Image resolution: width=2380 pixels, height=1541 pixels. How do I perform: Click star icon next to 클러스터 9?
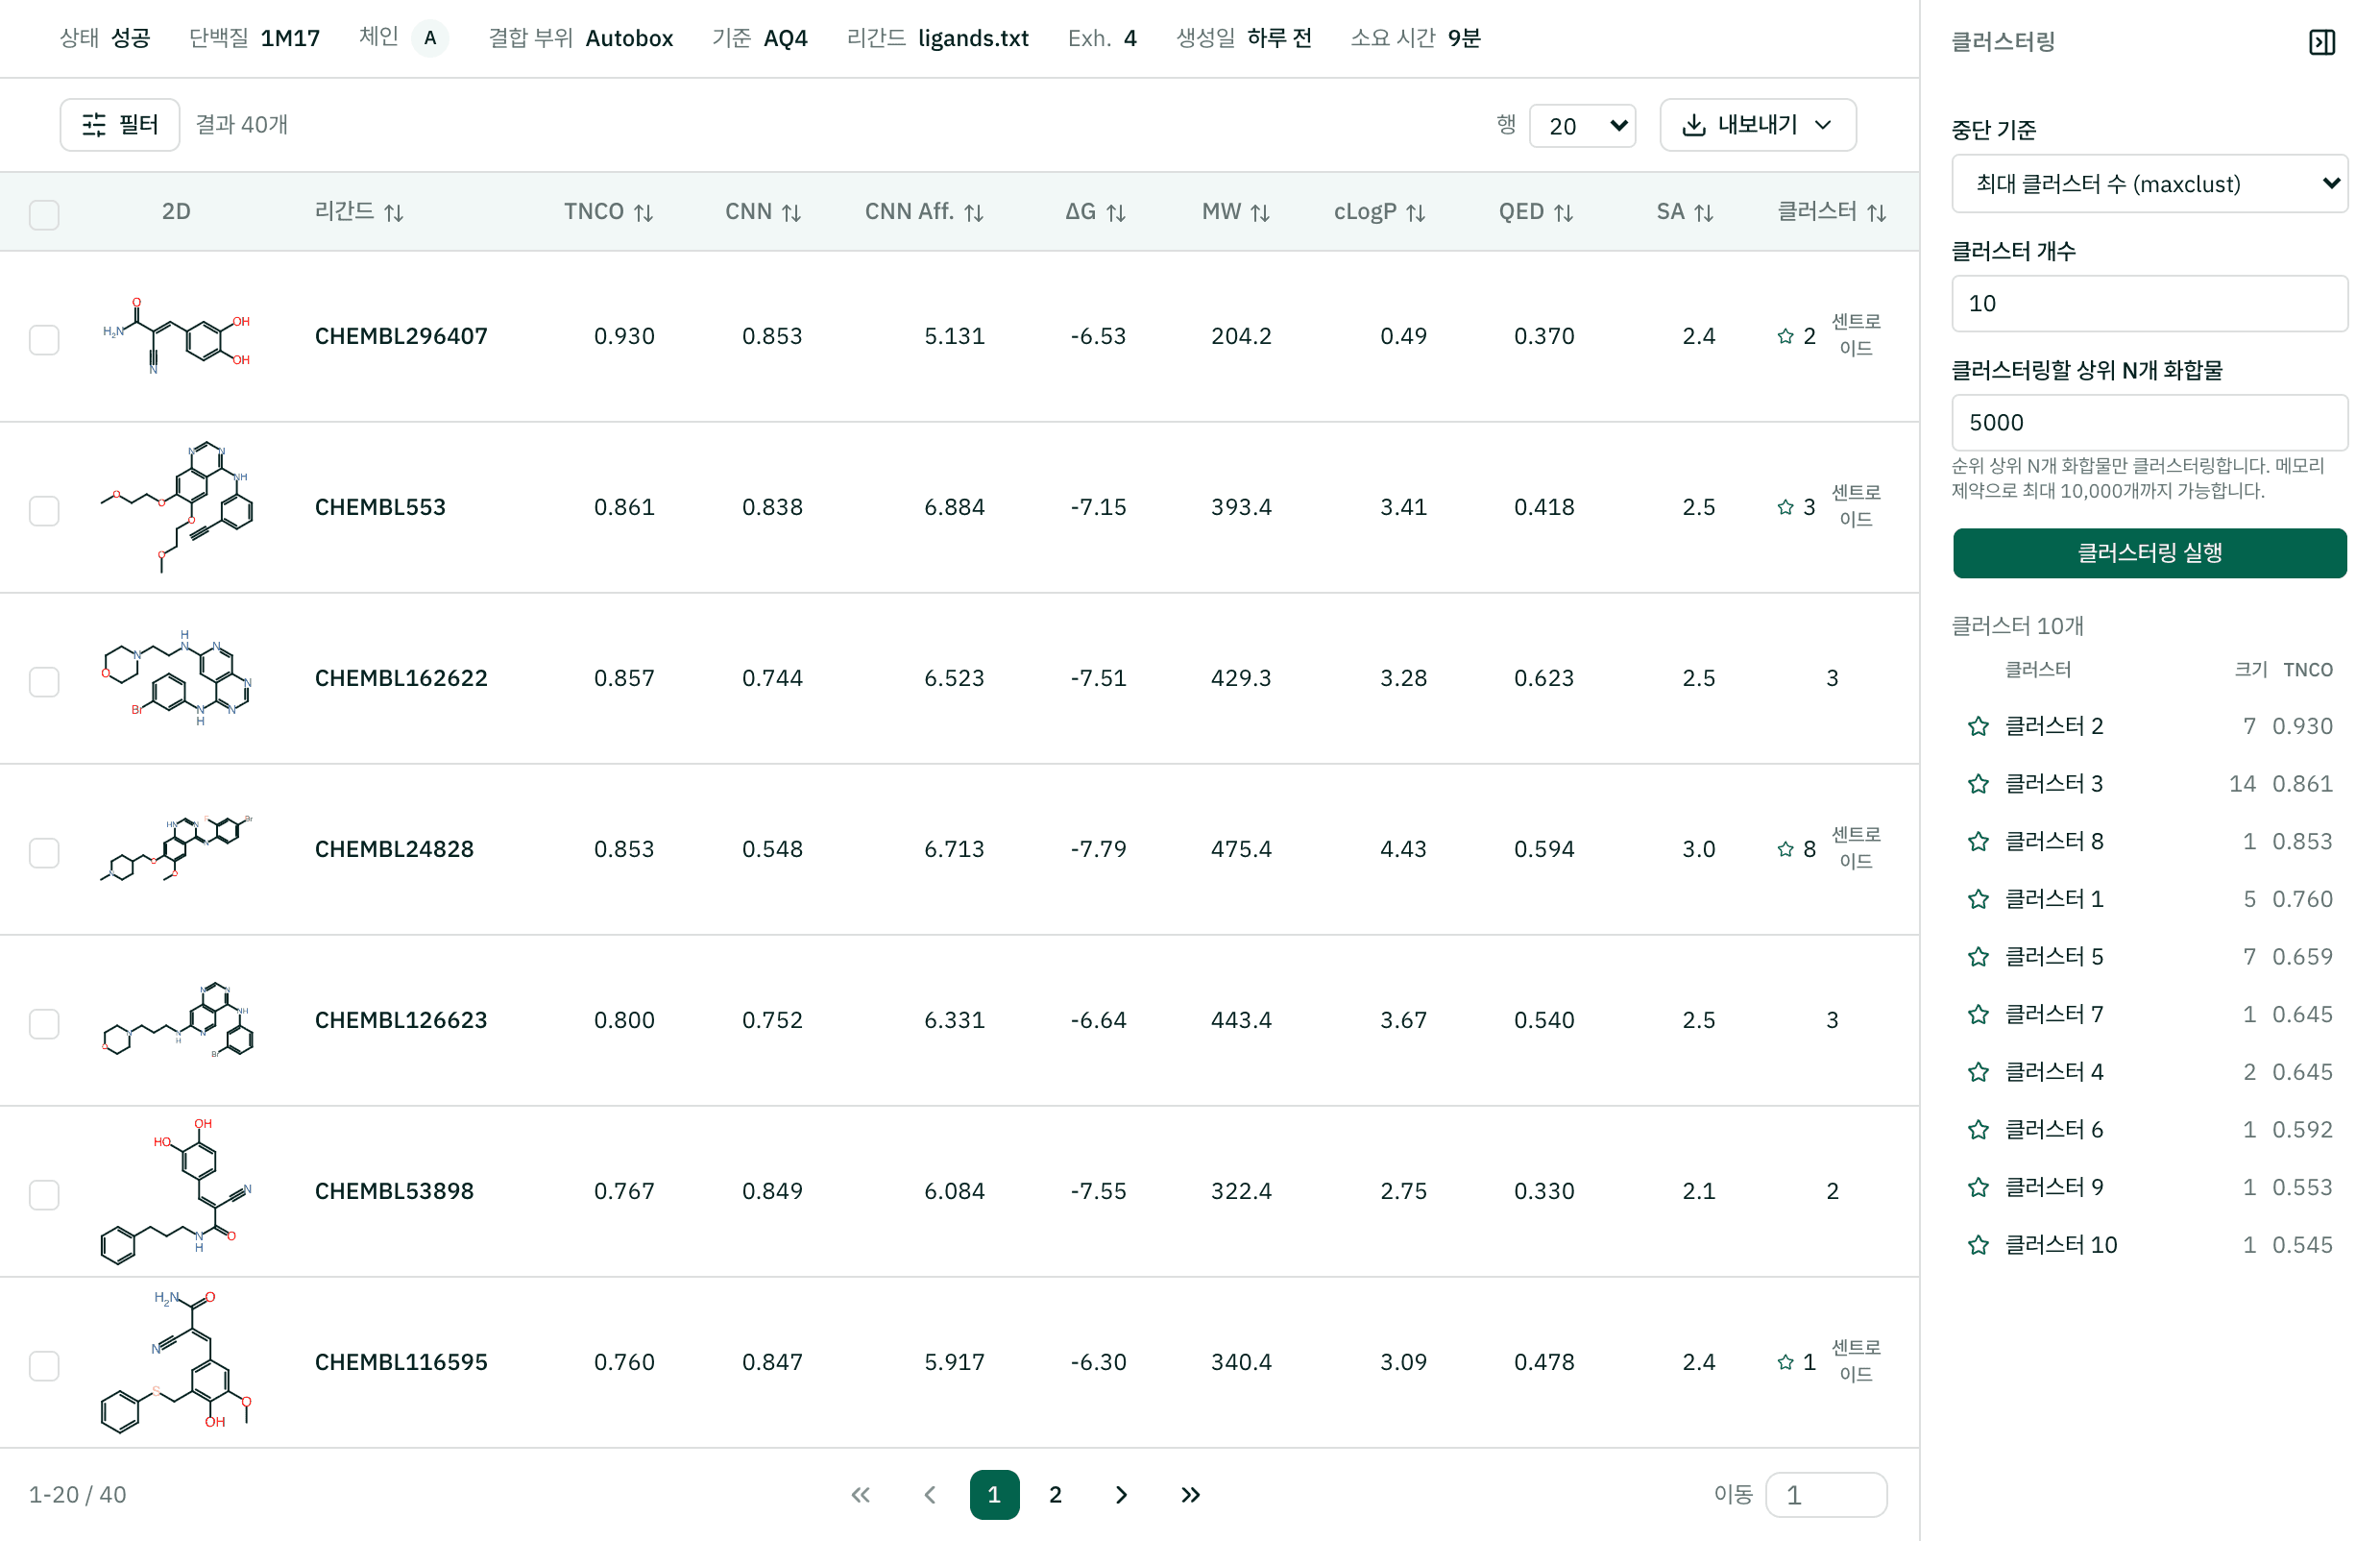pos(1977,1188)
